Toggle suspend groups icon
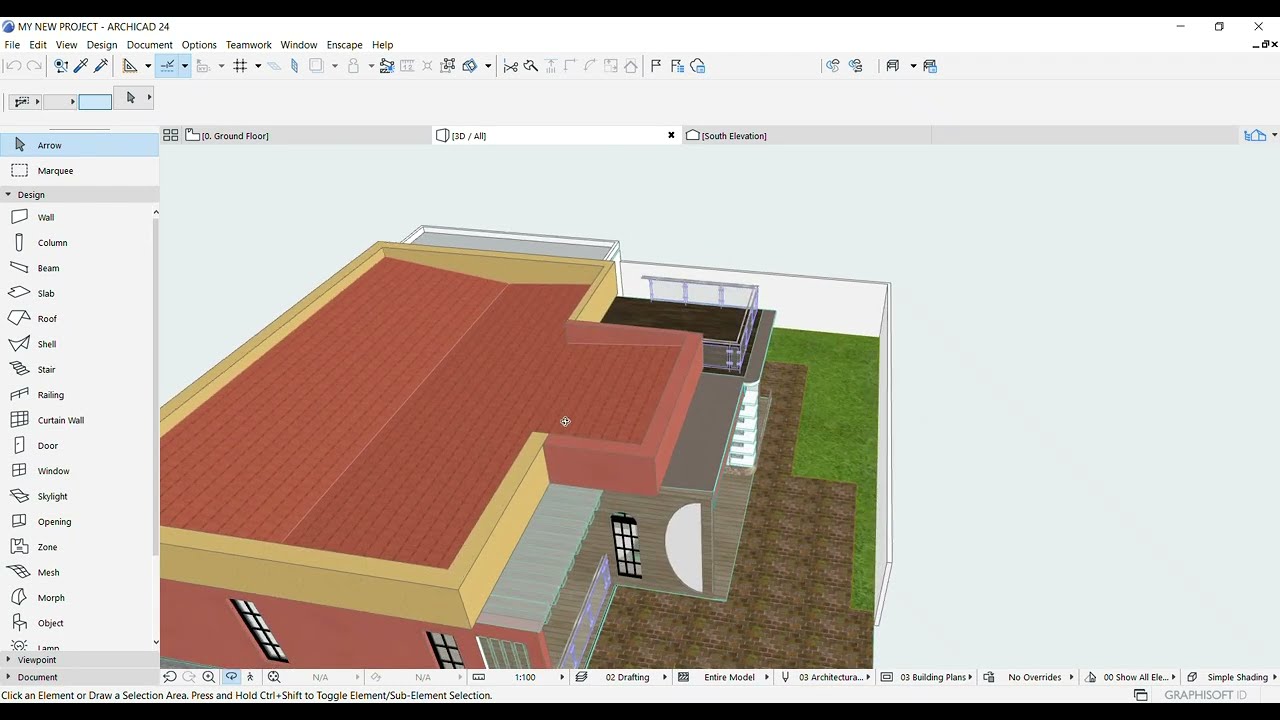1280x720 pixels. coord(386,66)
